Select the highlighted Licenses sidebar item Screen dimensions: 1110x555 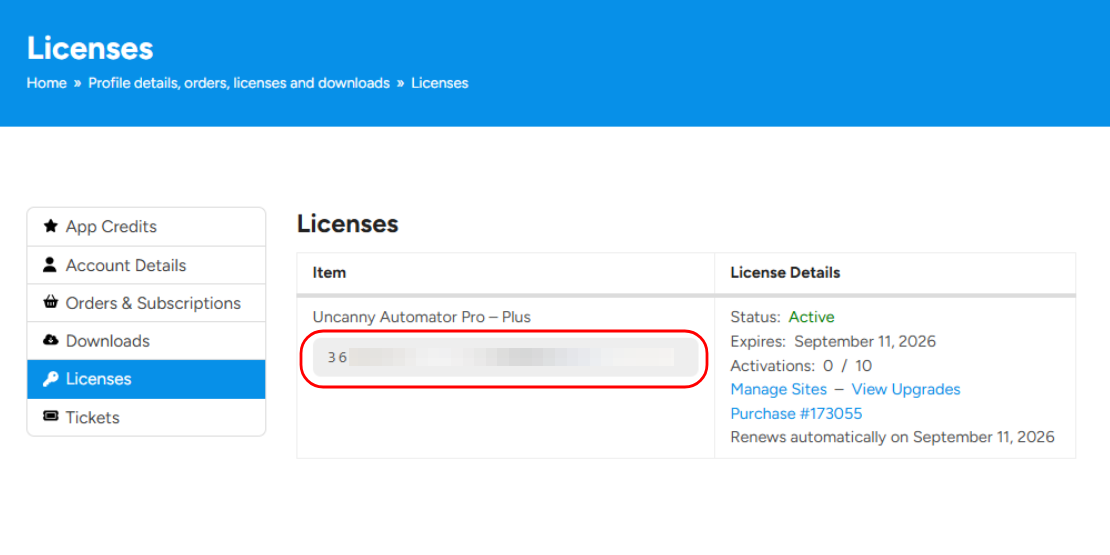[99, 379]
